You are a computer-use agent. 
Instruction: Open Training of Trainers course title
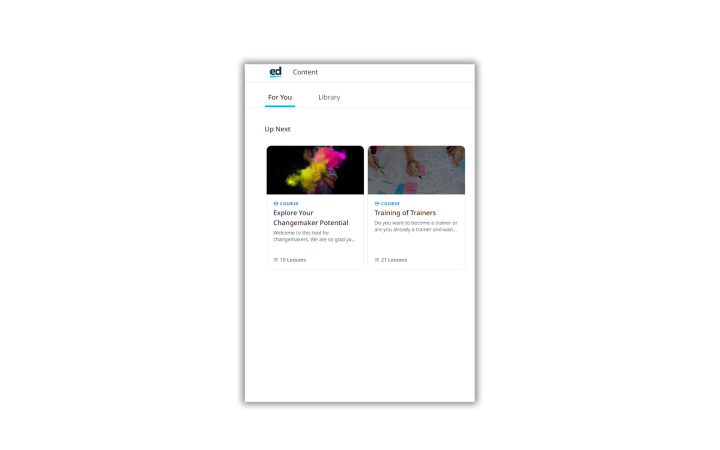[x=405, y=213]
